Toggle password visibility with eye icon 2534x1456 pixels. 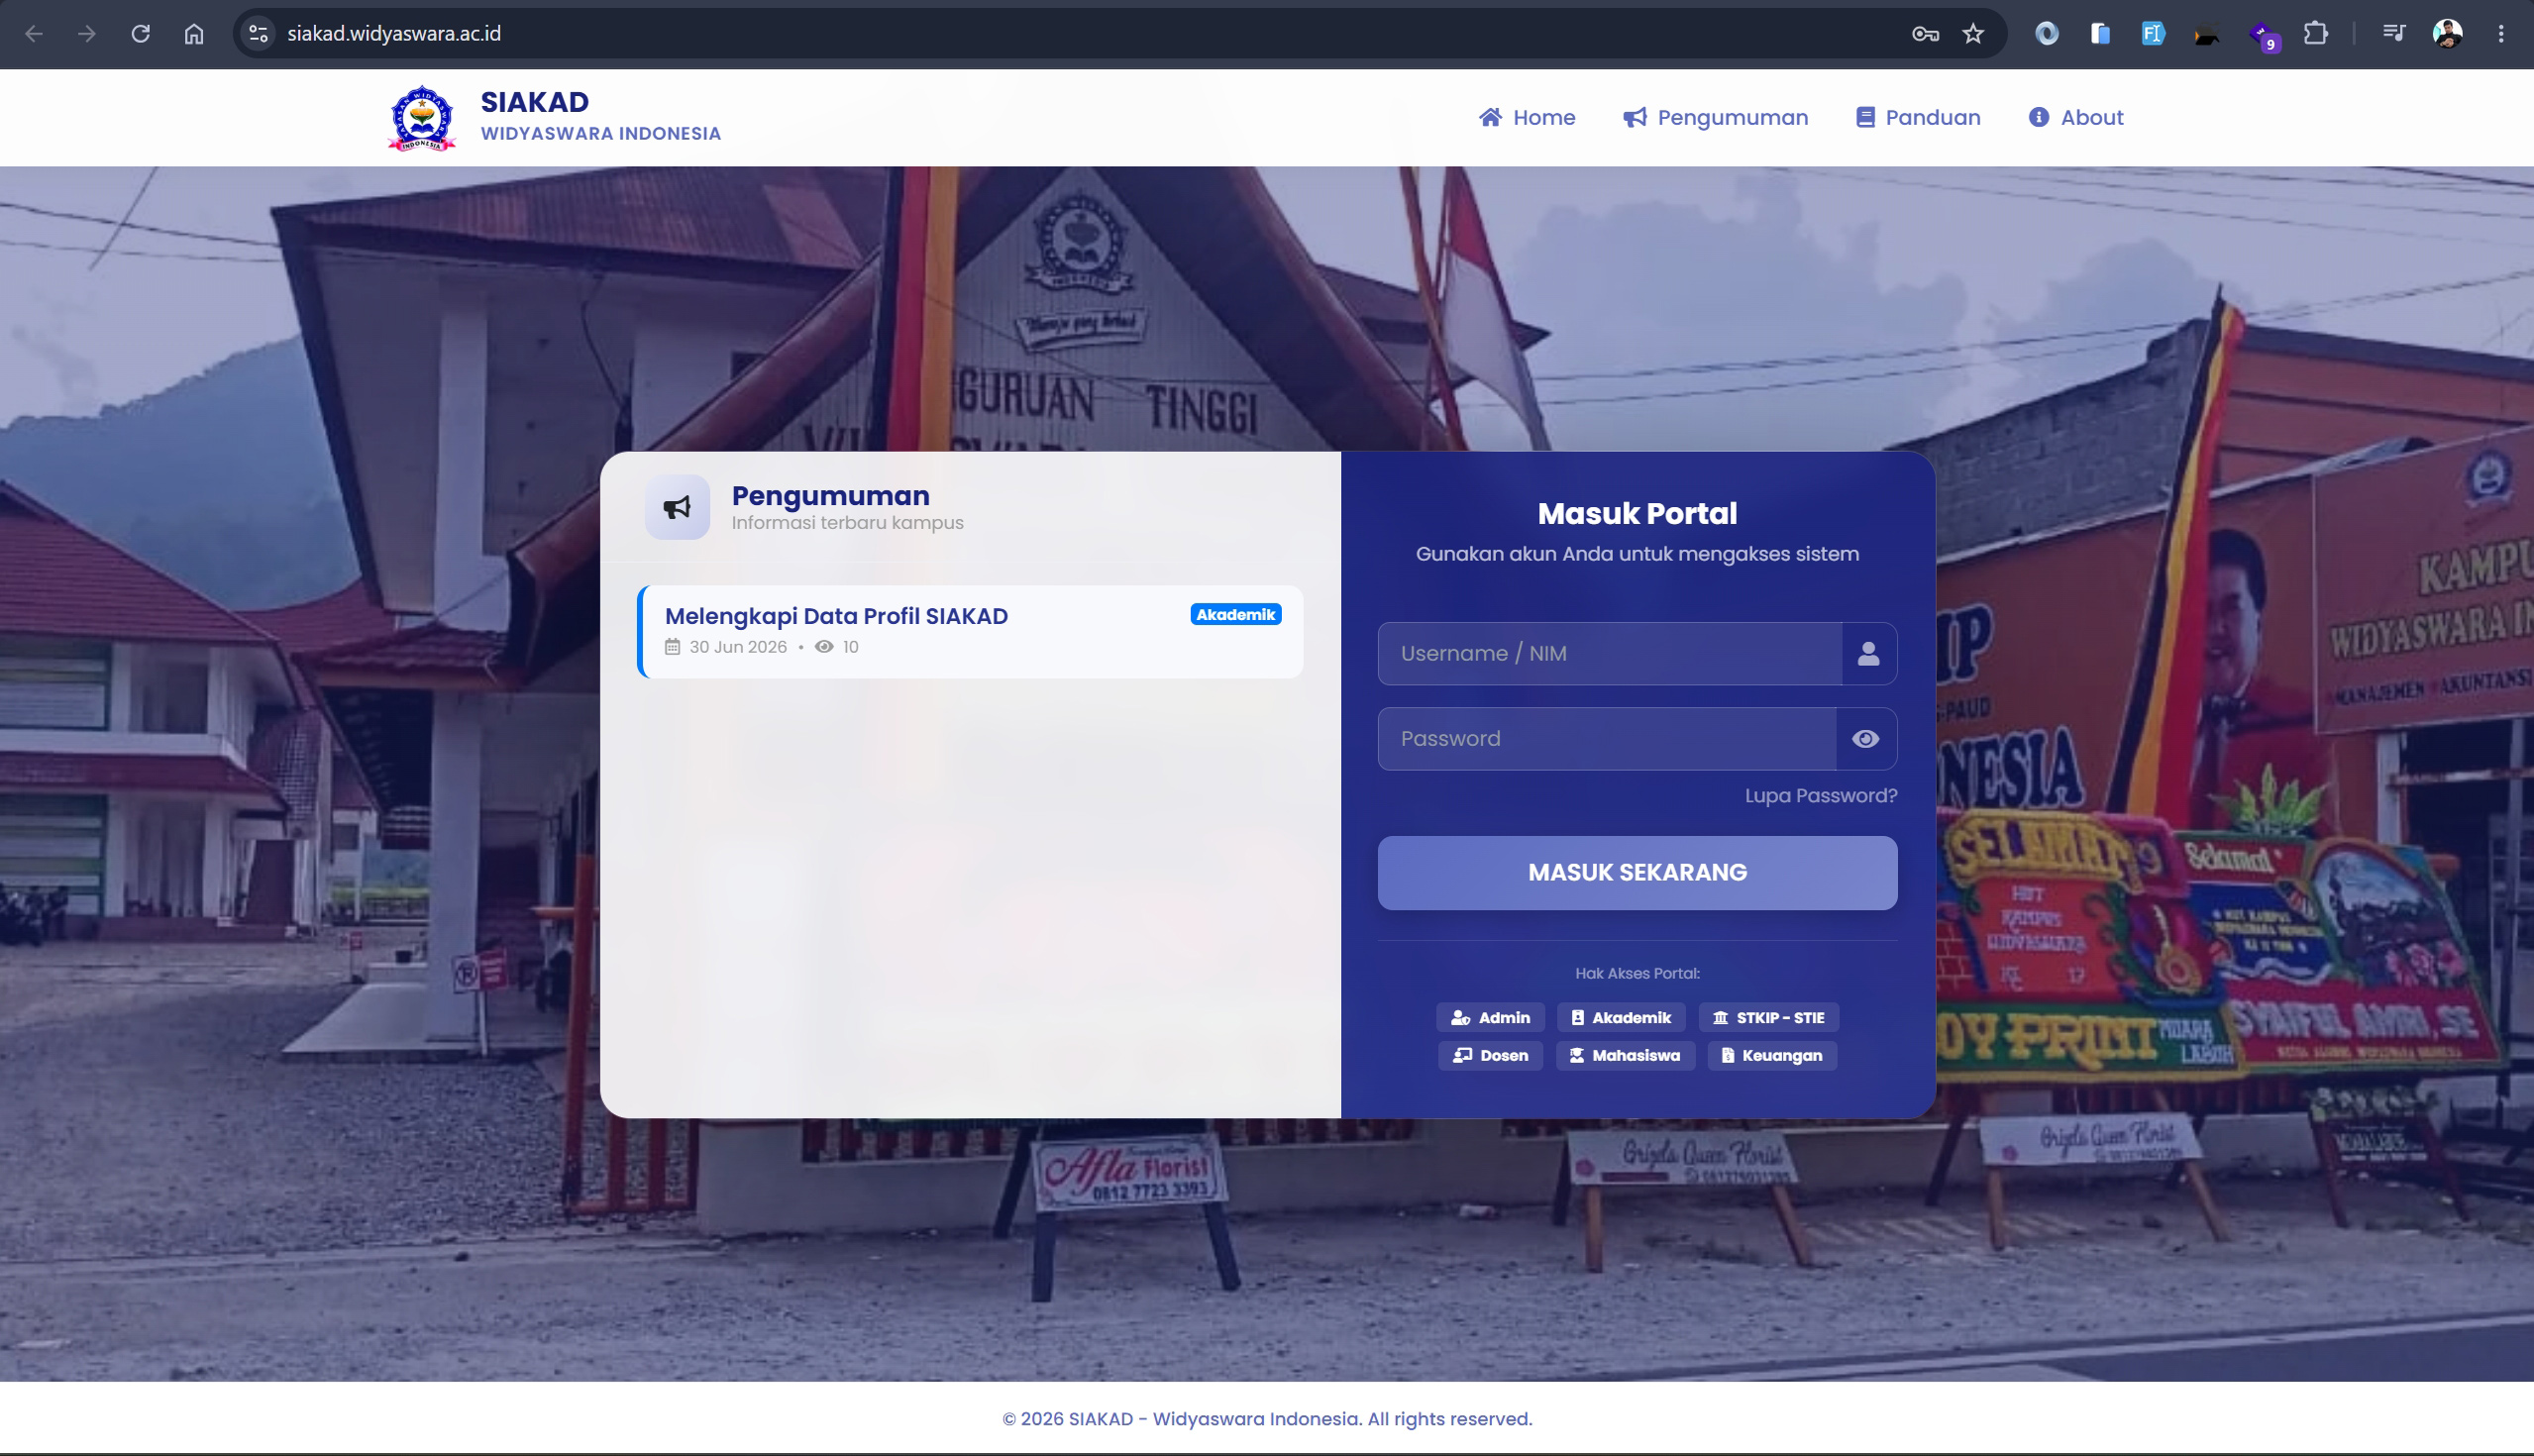click(1865, 739)
